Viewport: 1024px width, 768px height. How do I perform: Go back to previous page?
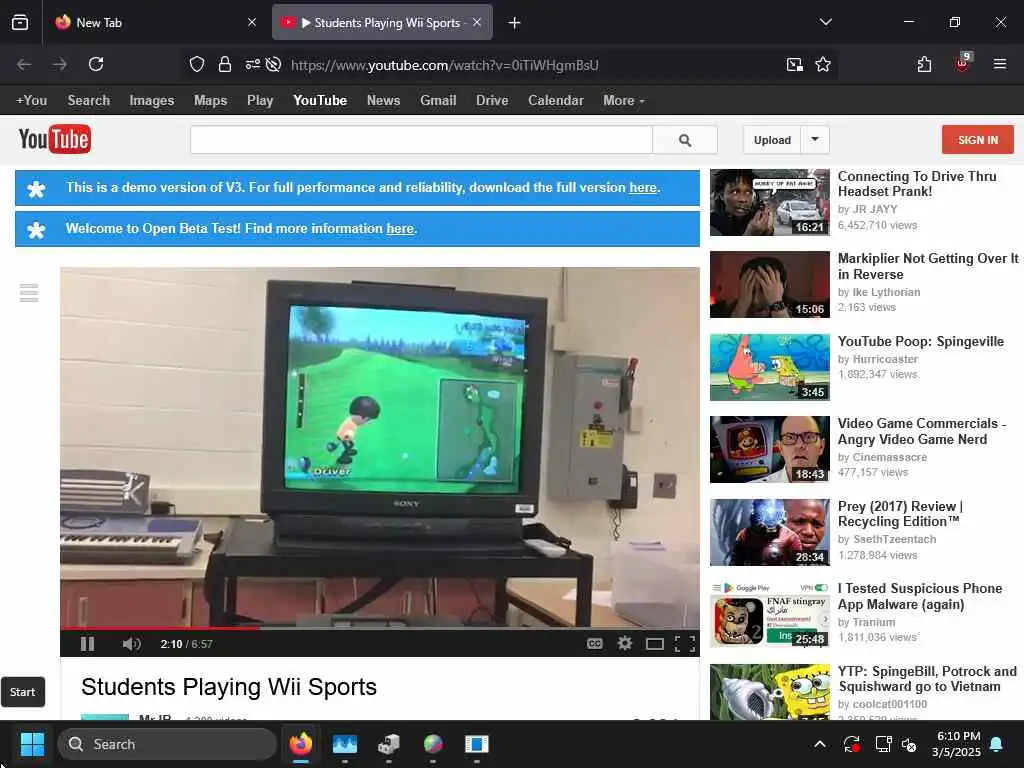pyautogui.click(x=24, y=64)
